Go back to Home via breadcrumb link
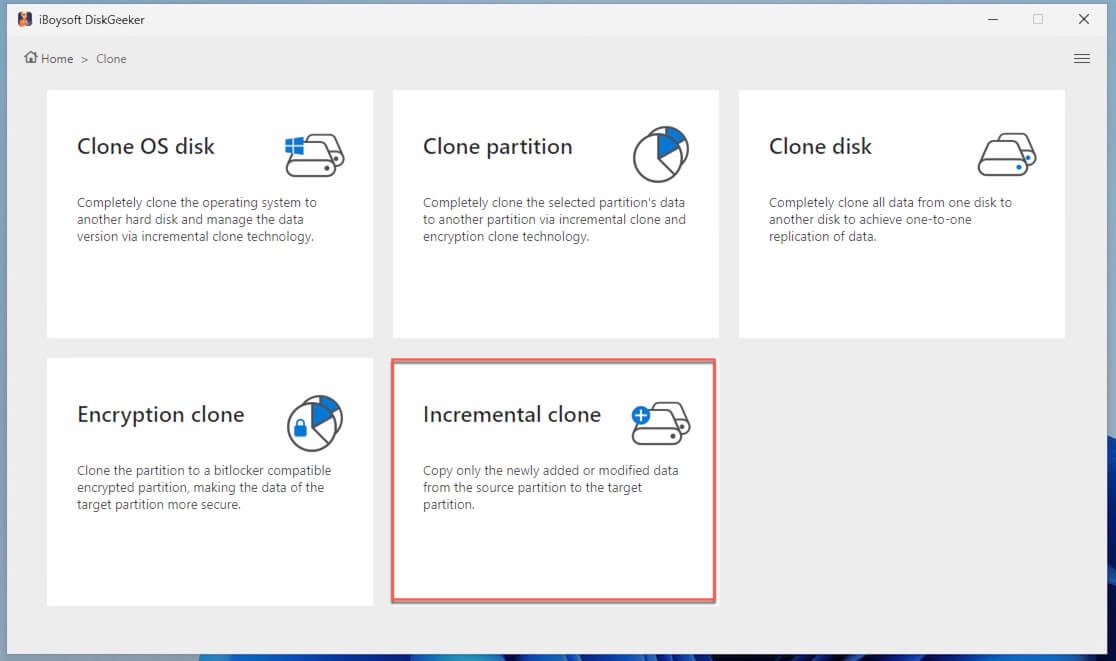This screenshot has width=1116, height=661. (57, 58)
